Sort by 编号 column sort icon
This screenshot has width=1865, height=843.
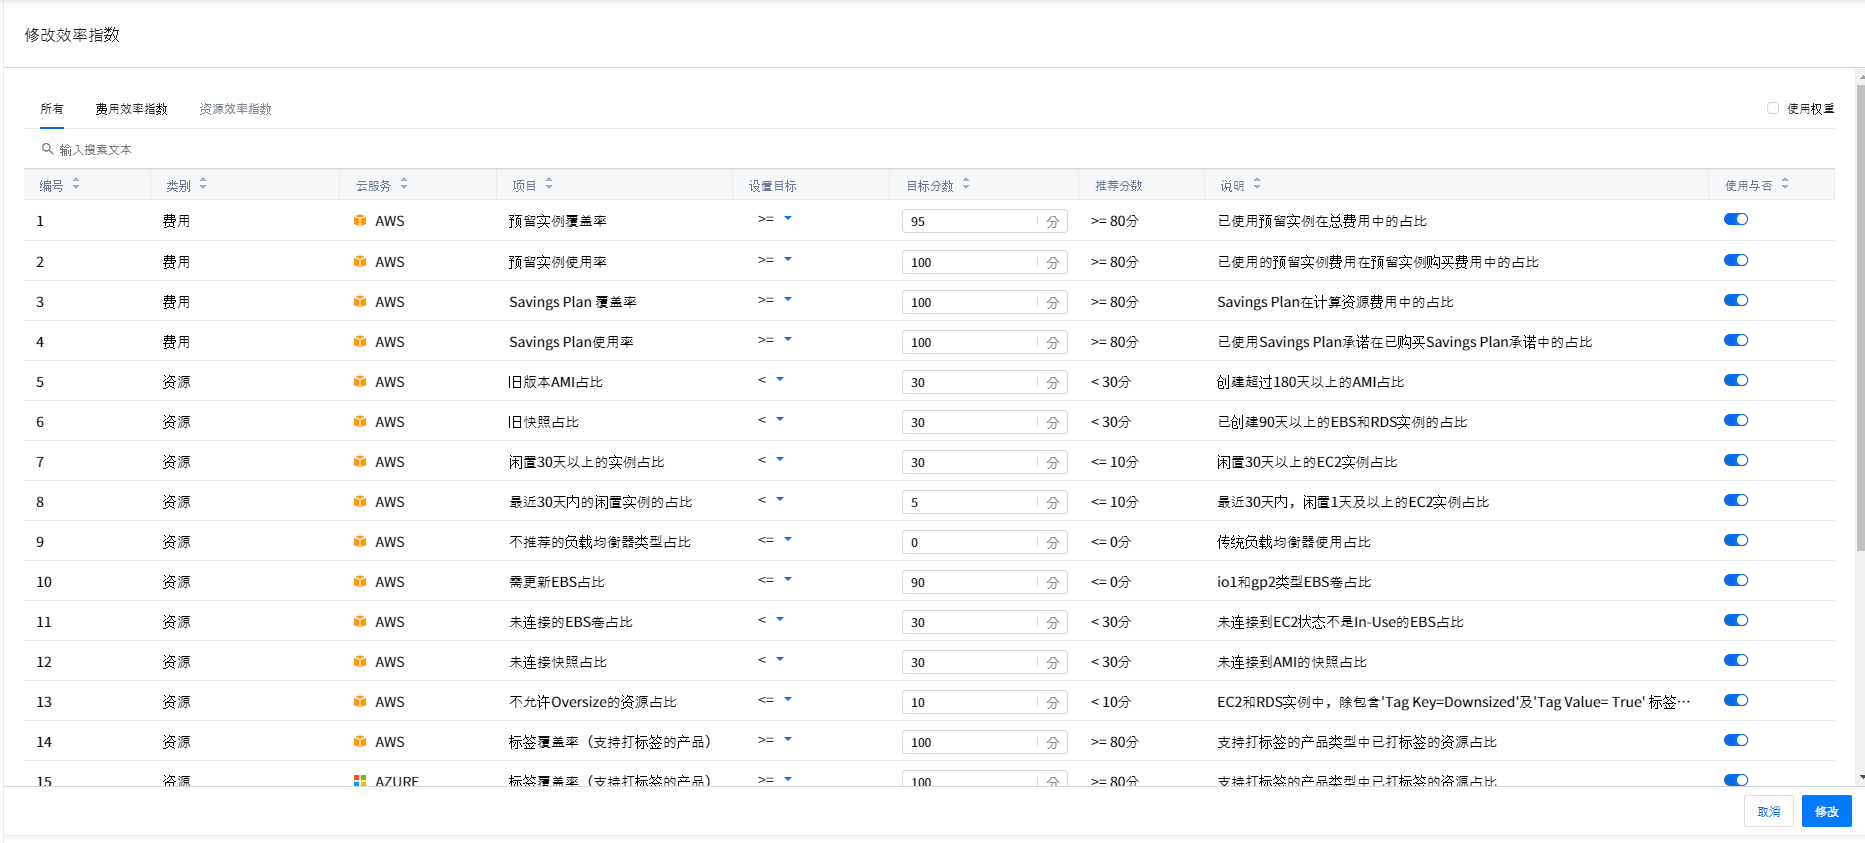pos(76,184)
